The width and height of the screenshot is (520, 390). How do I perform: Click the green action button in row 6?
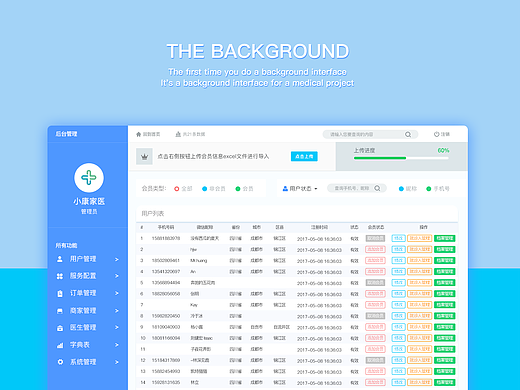[445, 294]
